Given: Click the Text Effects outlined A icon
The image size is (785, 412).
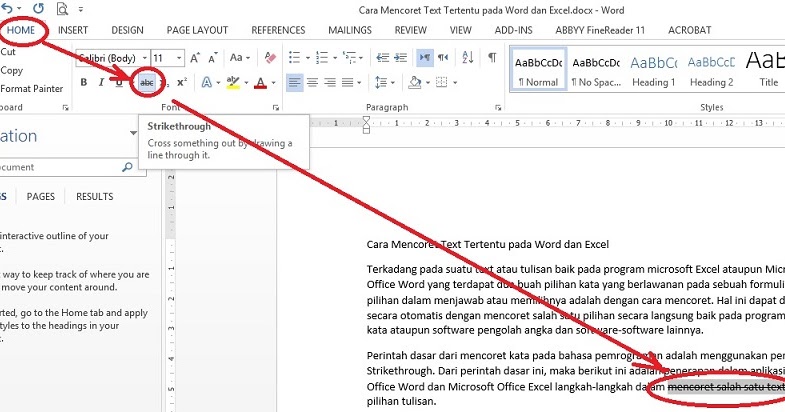Looking at the screenshot, I should [x=206, y=82].
